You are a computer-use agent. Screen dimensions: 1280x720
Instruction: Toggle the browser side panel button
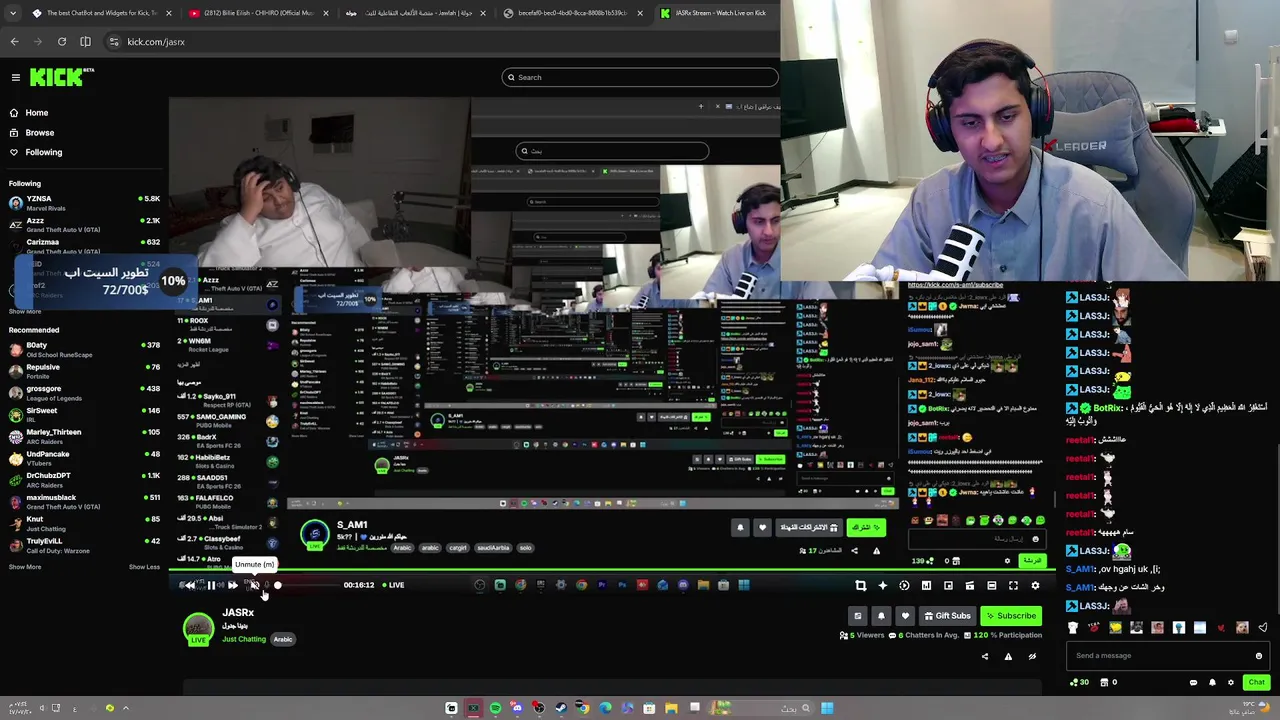point(86,42)
